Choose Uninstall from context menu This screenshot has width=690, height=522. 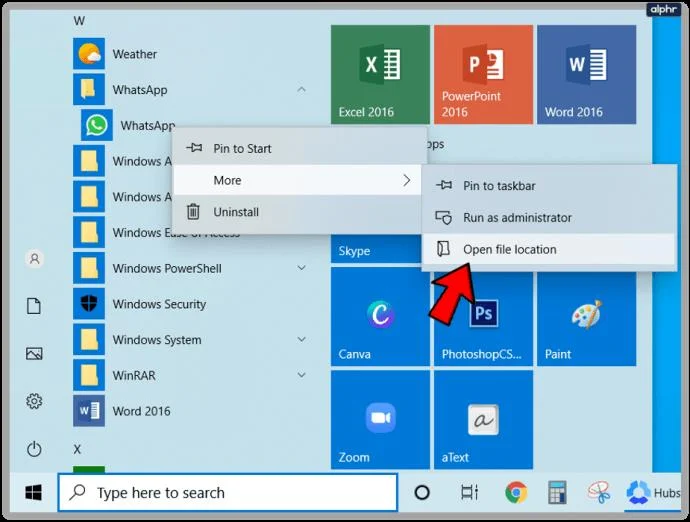click(297, 212)
